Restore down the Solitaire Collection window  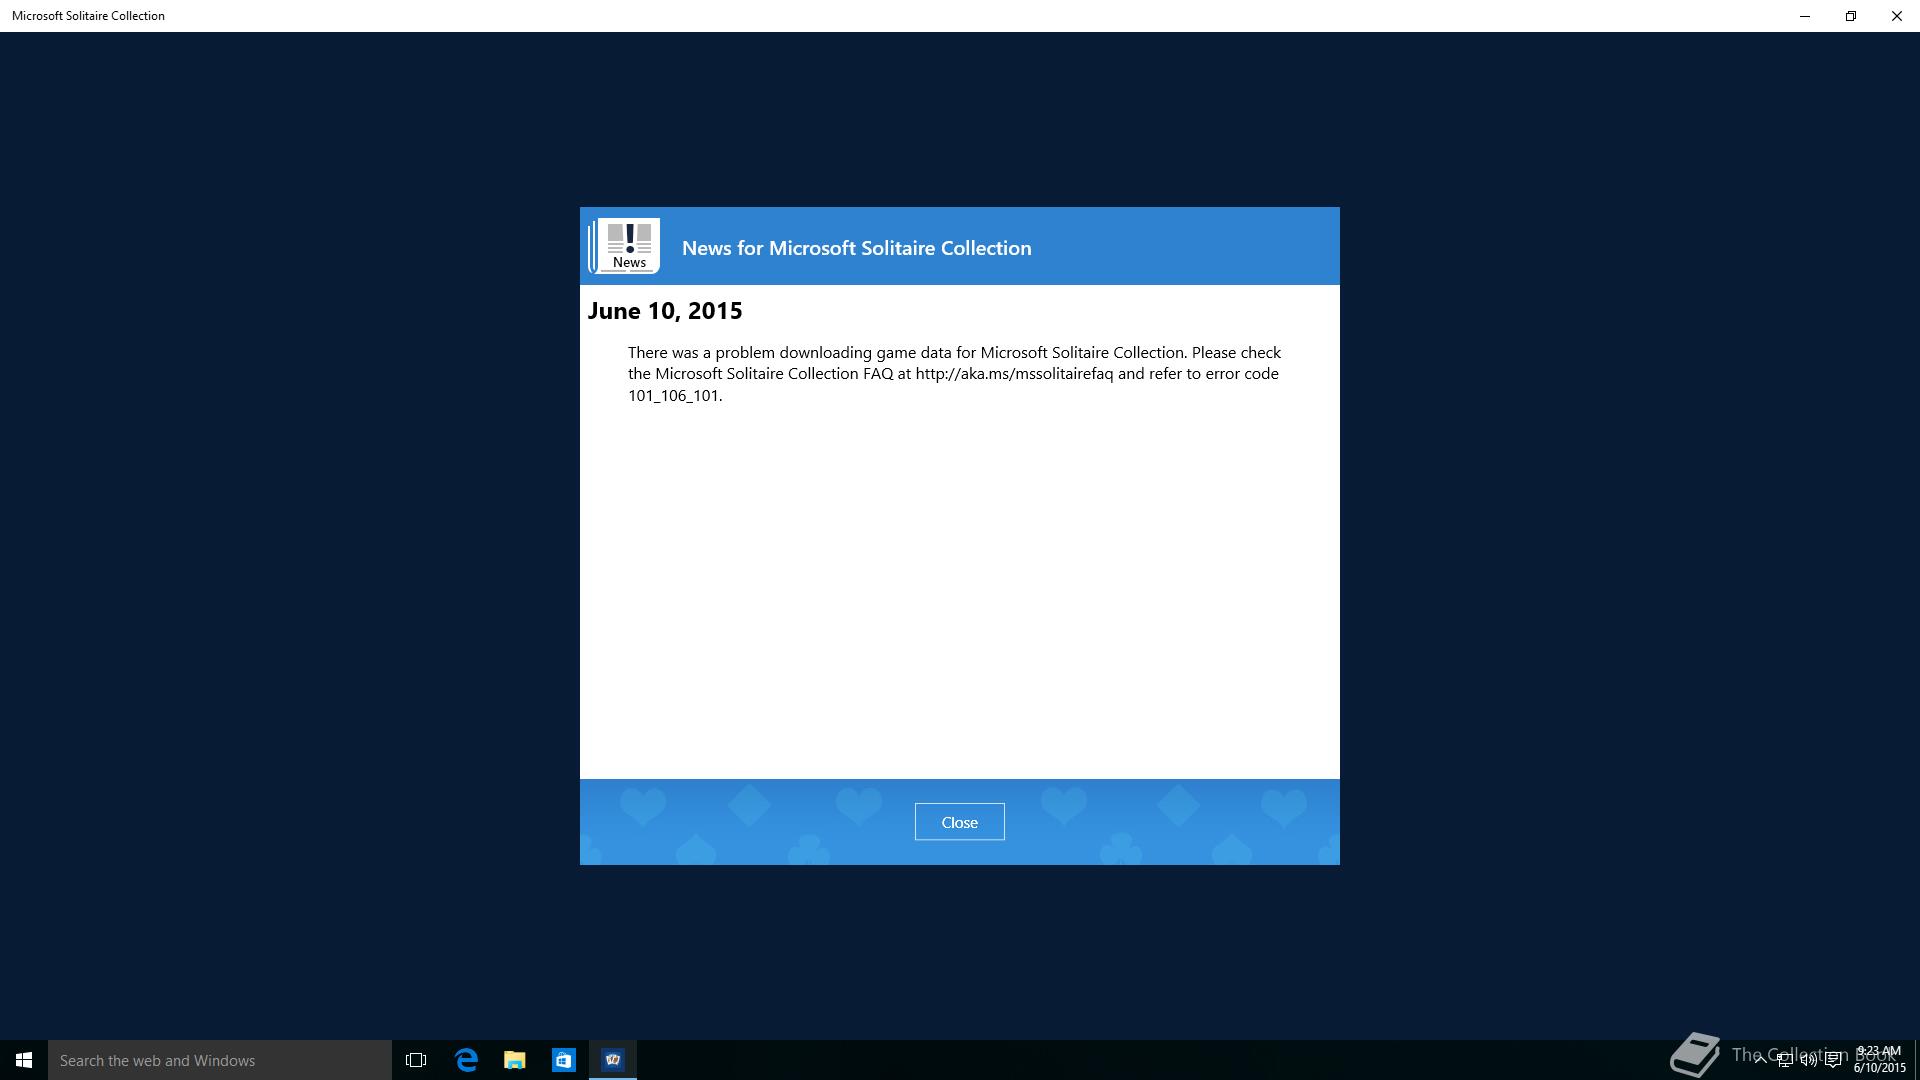tap(1851, 16)
